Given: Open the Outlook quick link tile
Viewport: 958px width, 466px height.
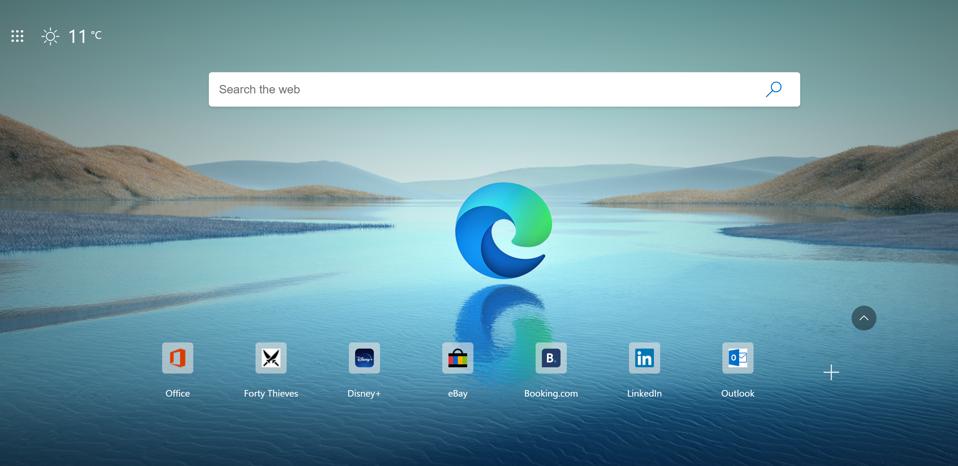Looking at the screenshot, I should click(738, 358).
